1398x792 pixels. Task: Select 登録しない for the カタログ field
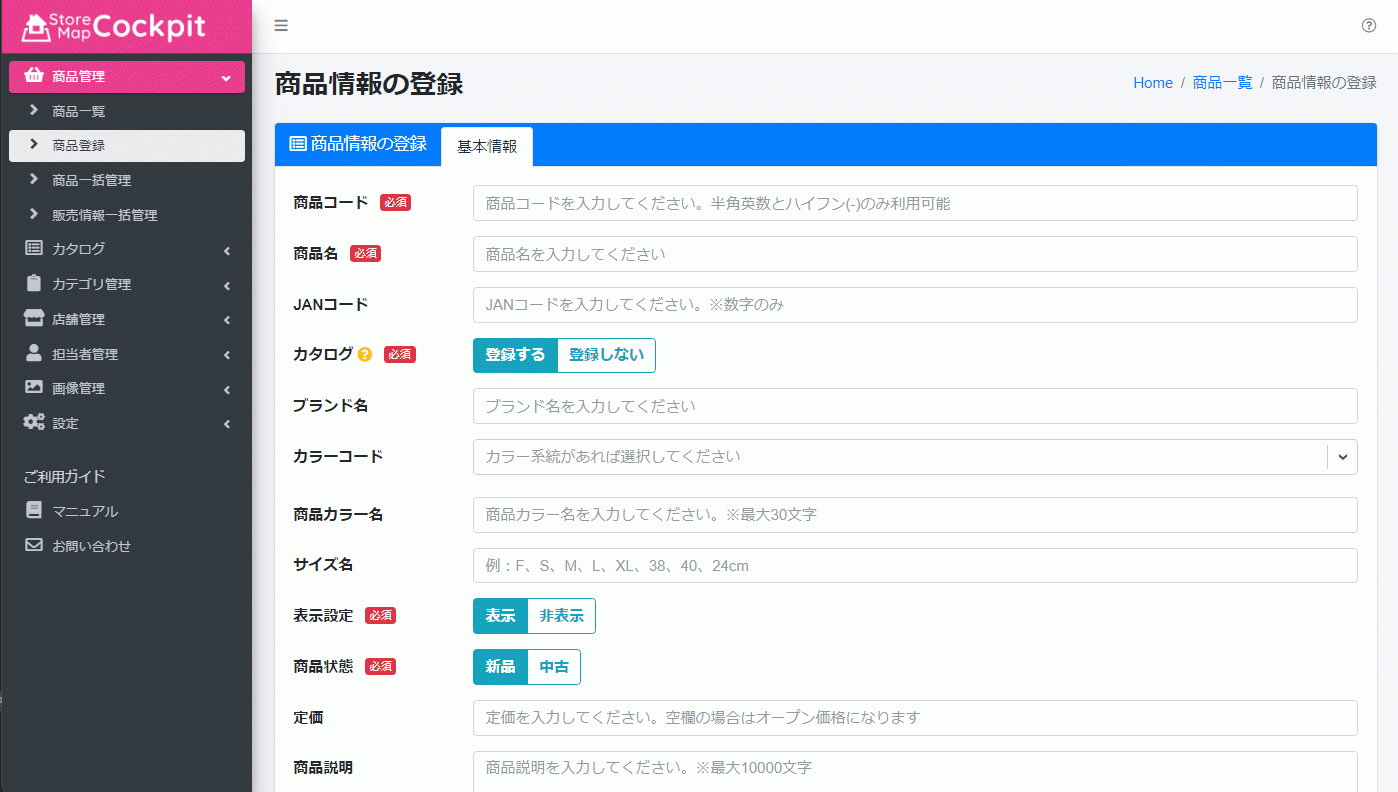[604, 355]
